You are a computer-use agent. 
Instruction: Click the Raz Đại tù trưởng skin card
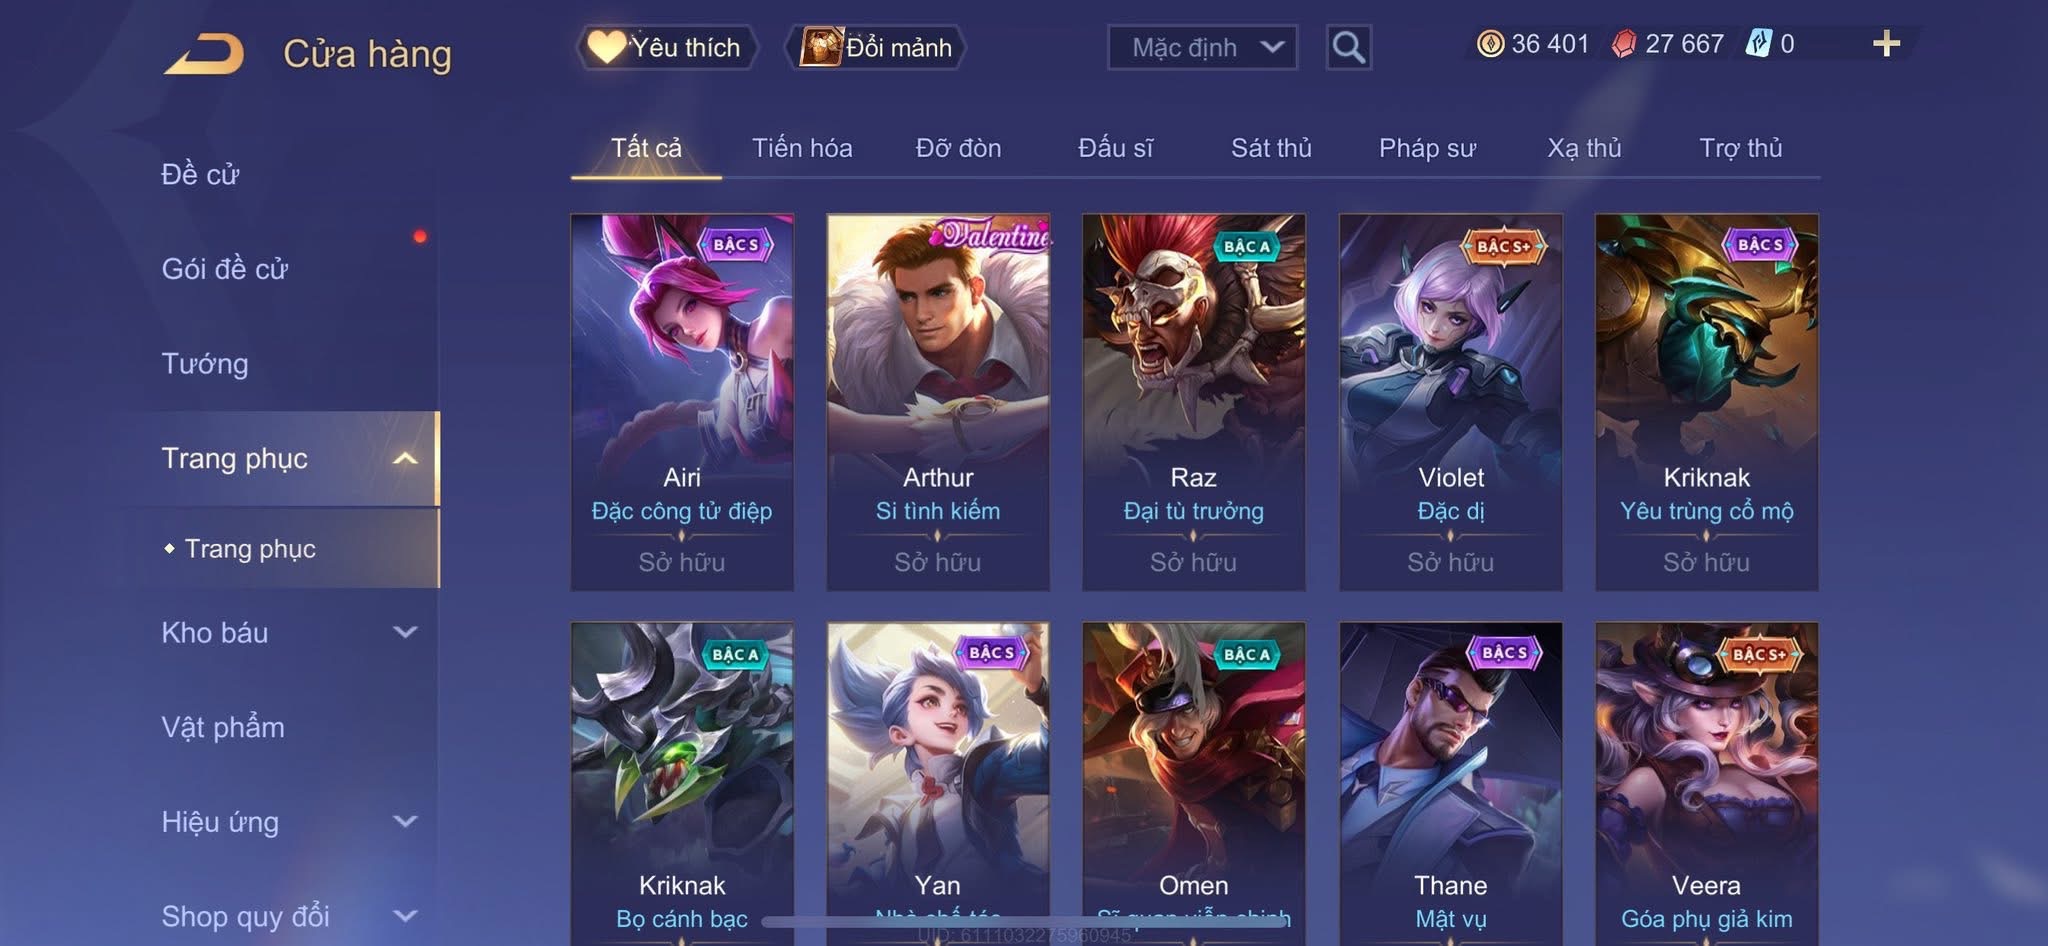1194,402
